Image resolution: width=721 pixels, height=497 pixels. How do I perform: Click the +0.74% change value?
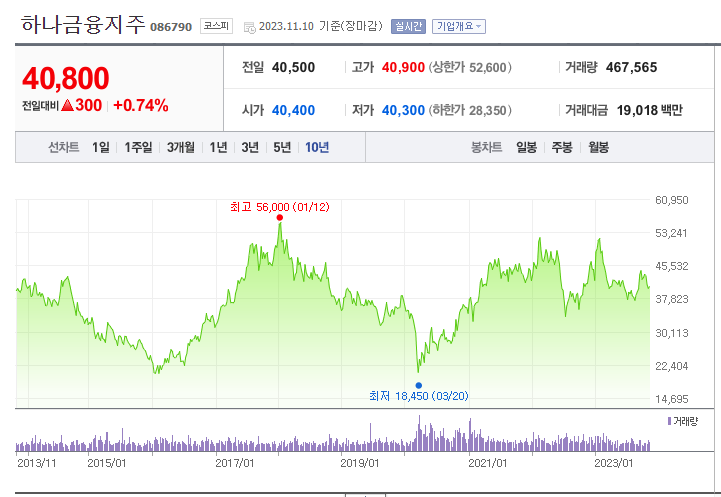(141, 106)
